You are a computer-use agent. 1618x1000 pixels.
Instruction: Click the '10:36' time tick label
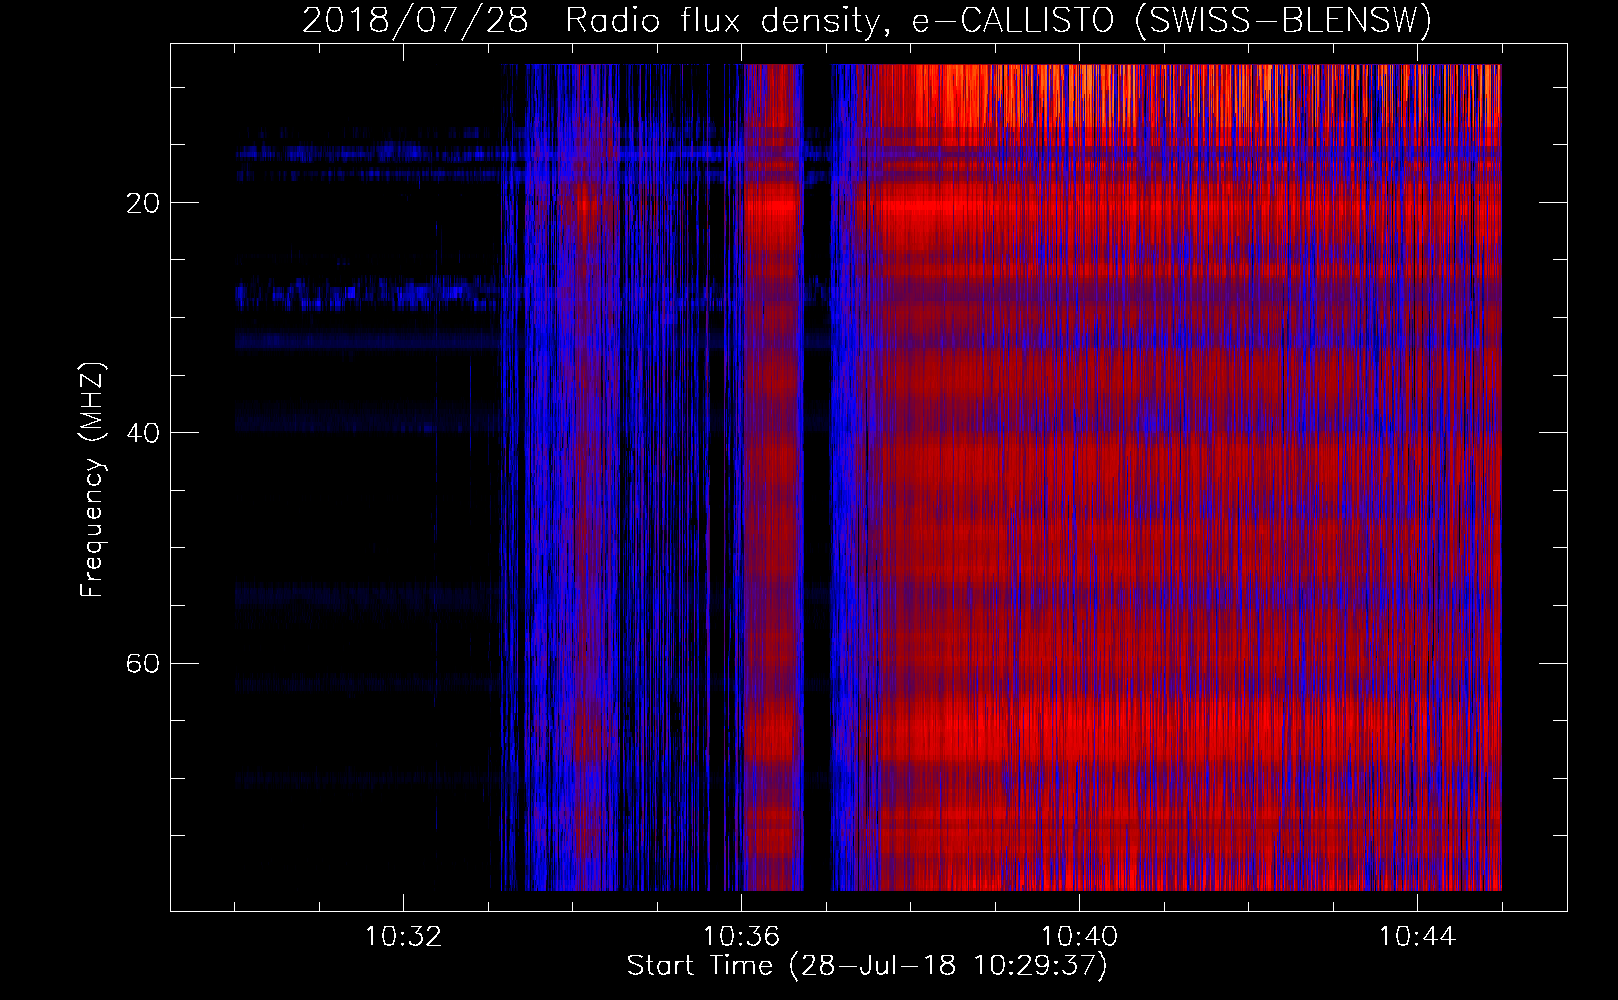pos(741,937)
